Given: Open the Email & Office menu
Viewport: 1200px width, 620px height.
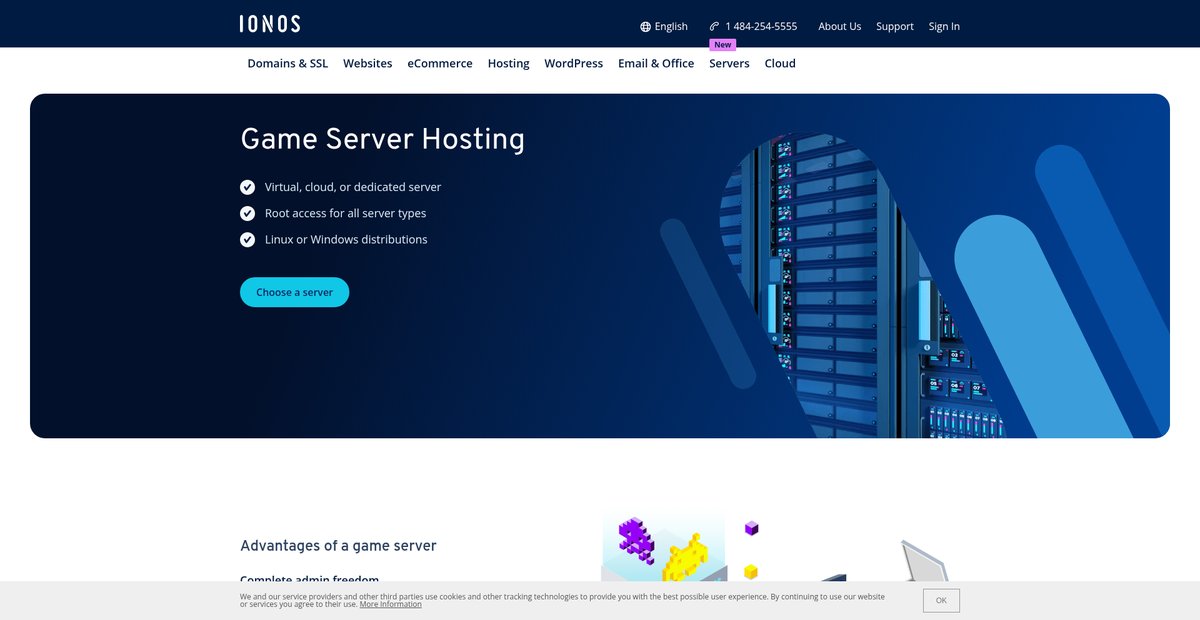Looking at the screenshot, I should (x=656, y=63).
